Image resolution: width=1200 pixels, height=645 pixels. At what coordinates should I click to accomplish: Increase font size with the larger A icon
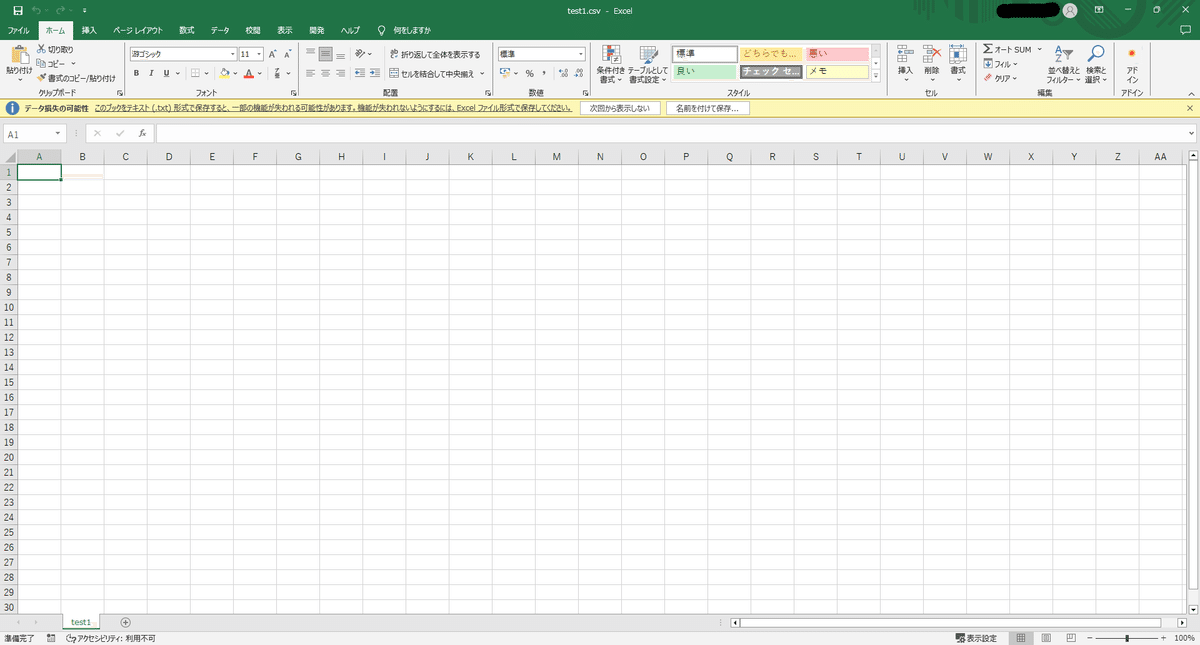tap(272, 54)
